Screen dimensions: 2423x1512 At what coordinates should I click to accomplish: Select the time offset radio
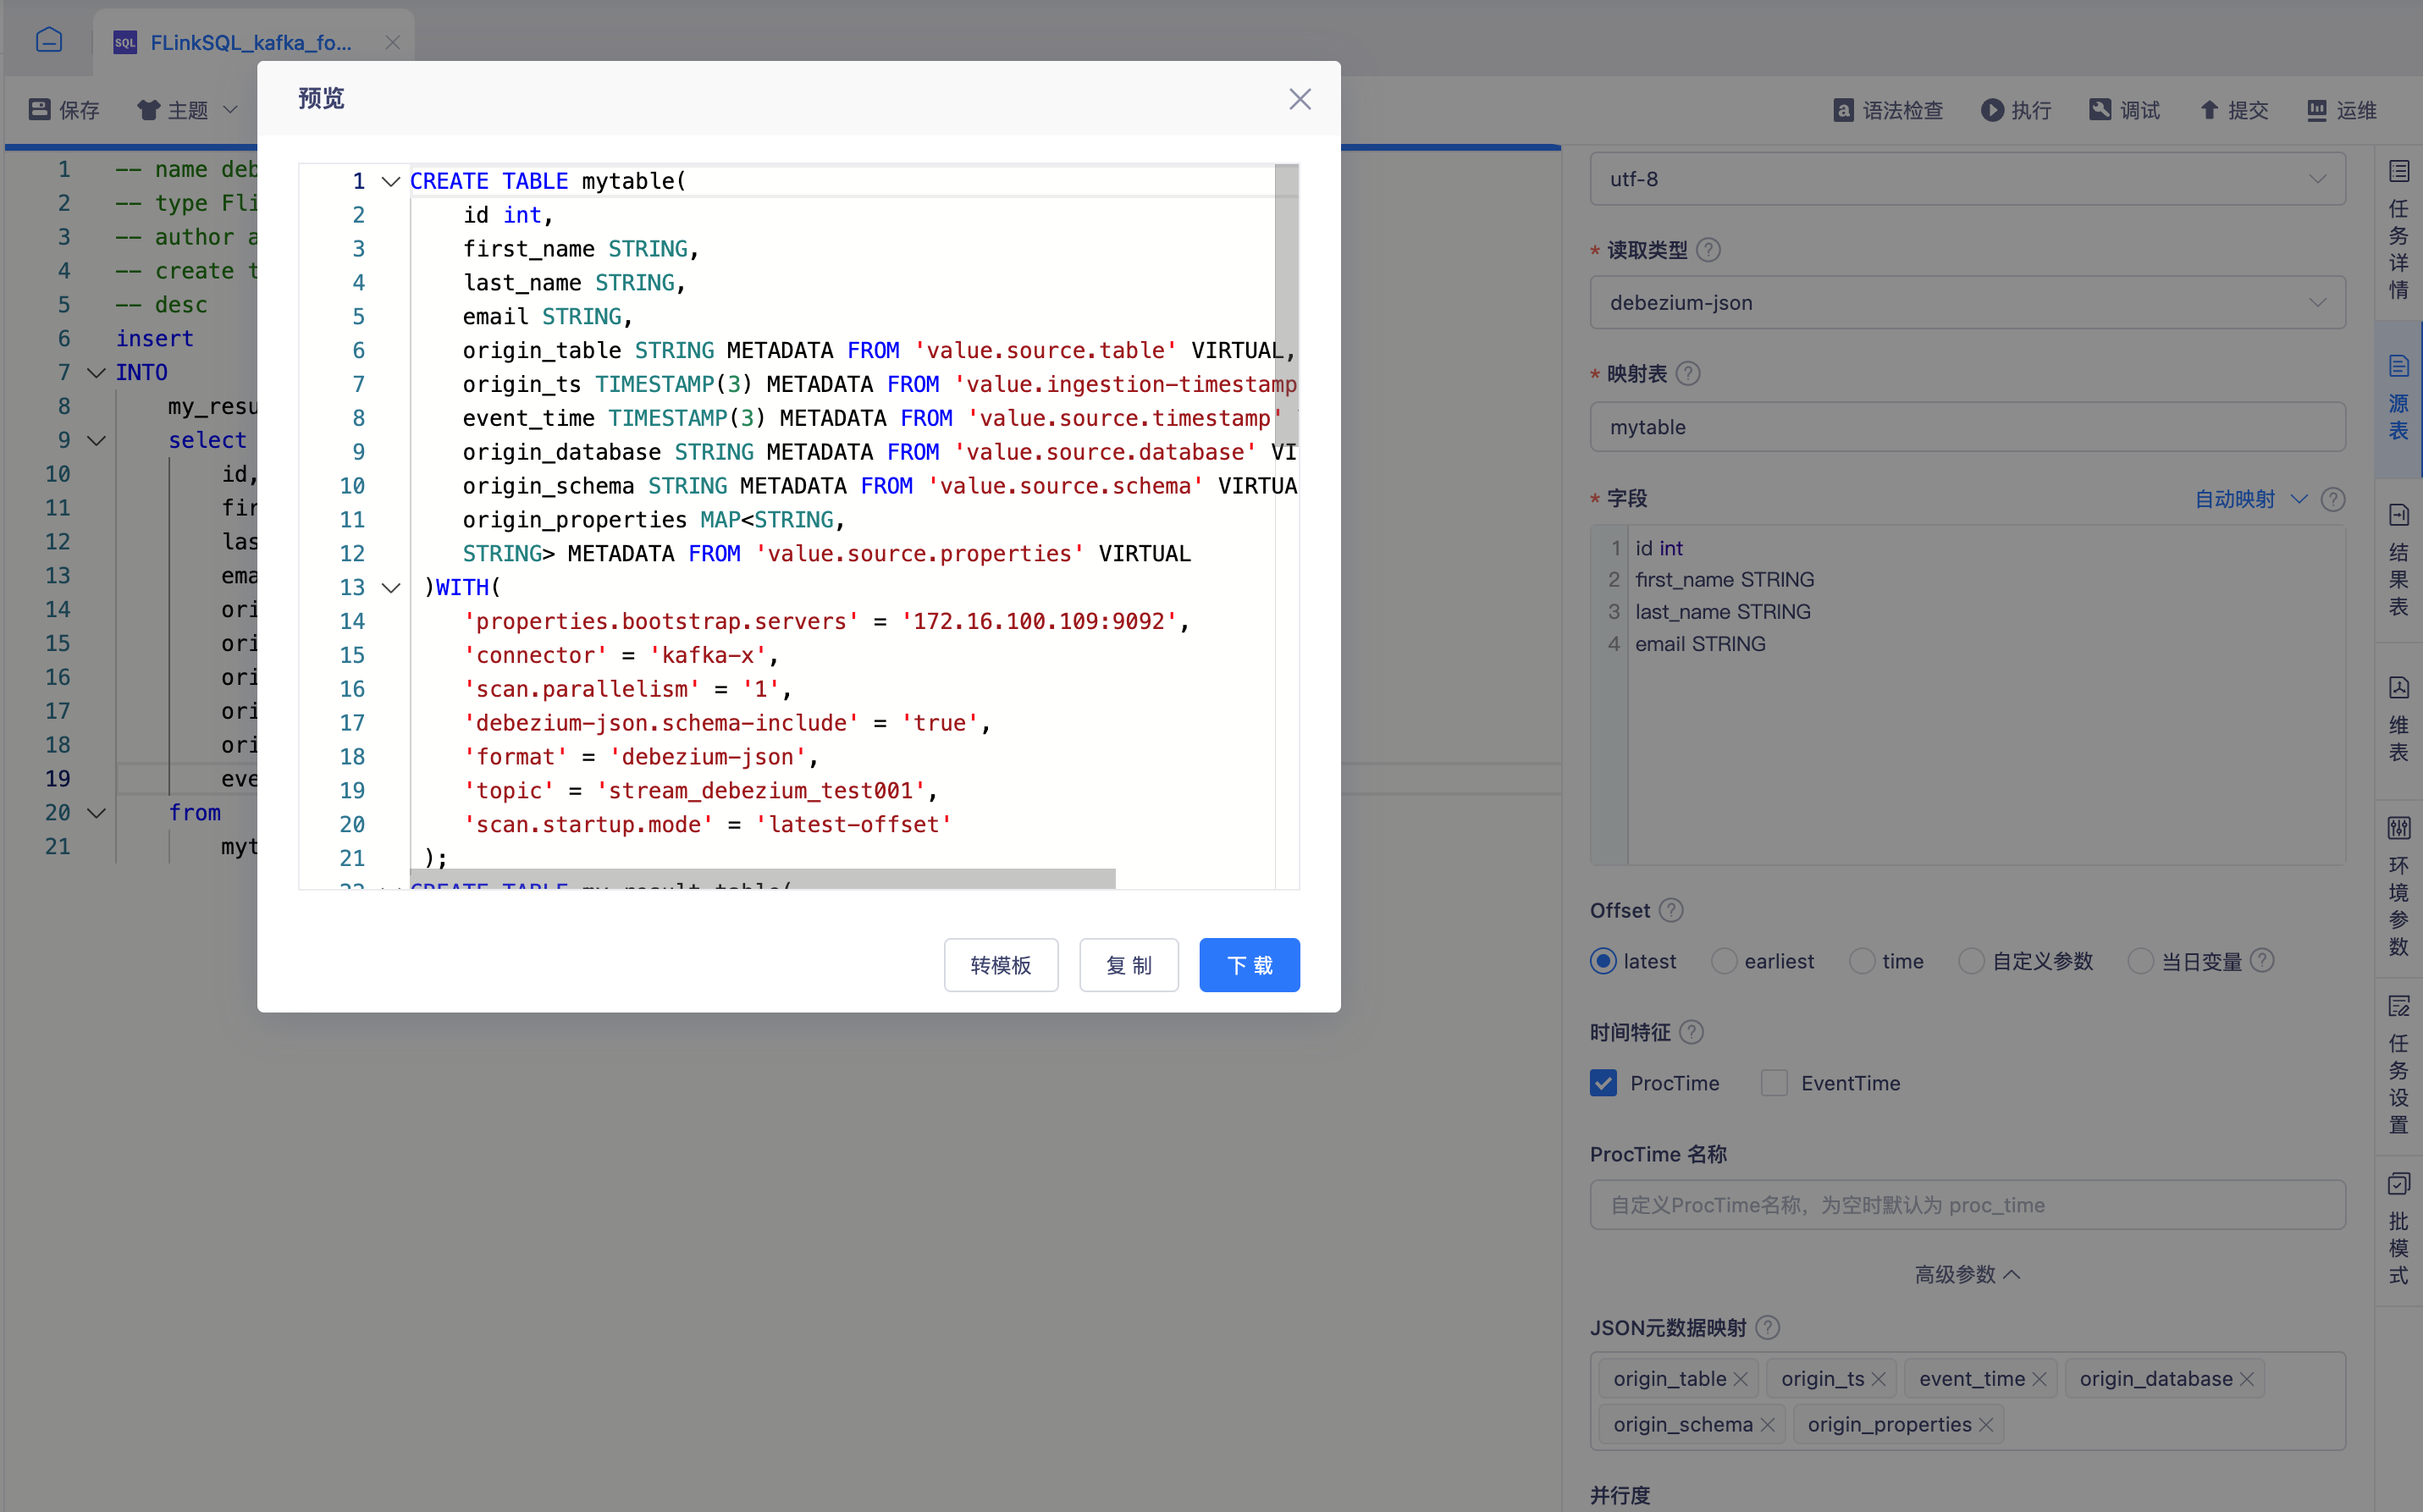[x=1862, y=961]
